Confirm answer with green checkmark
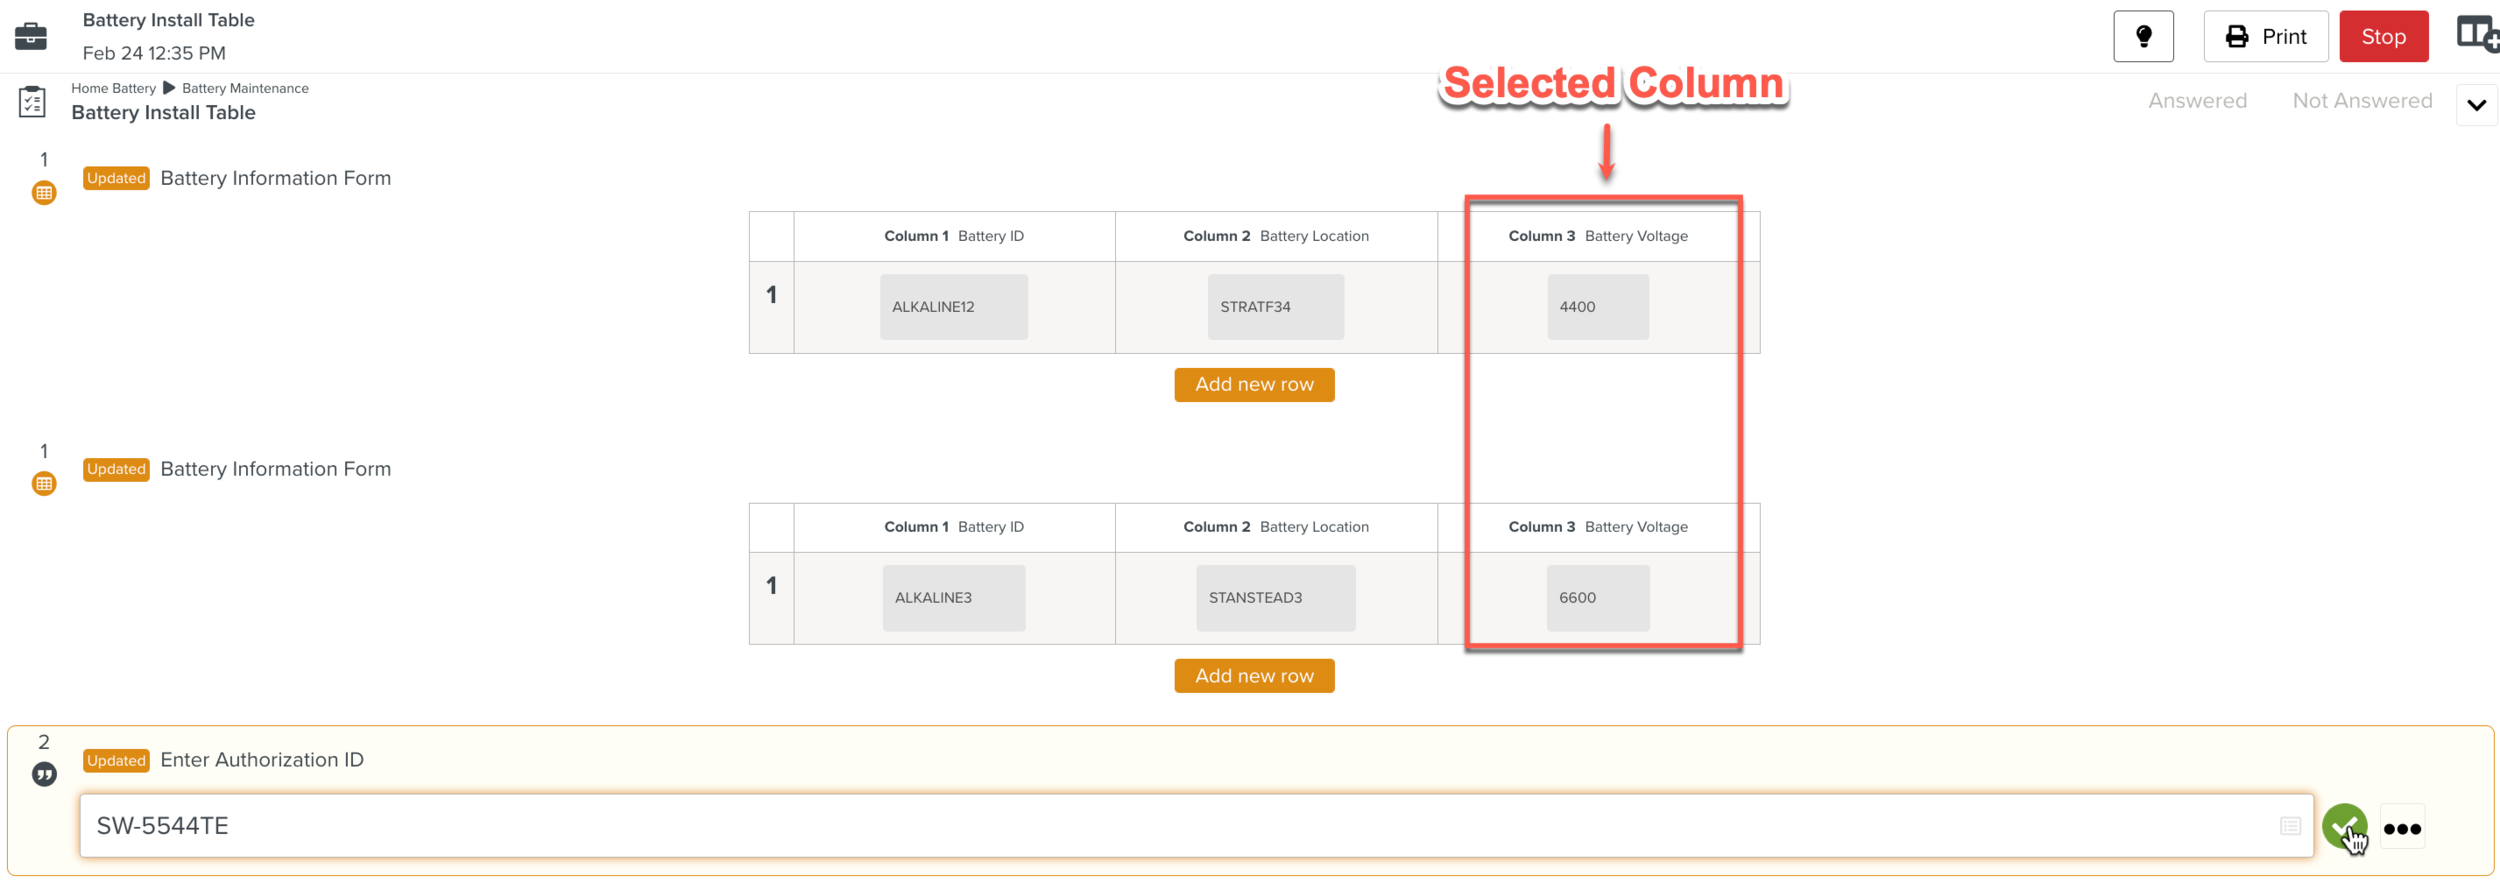Screen dimensions: 2500x883 click(2343, 826)
